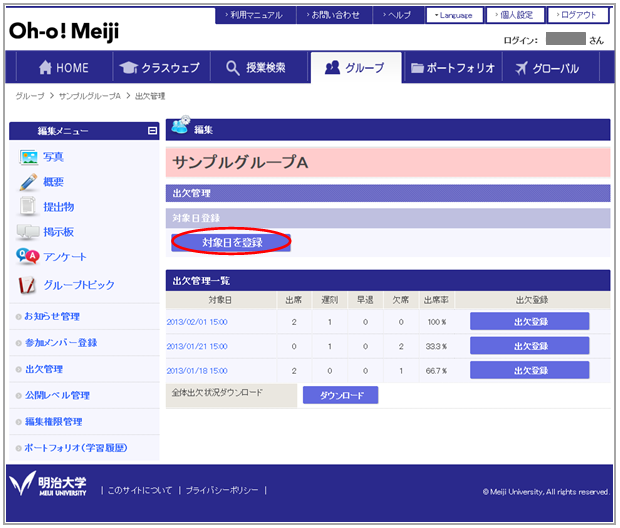This screenshot has width=620, height=528.
Task: Click the ダウンロード button
Action: click(340, 395)
